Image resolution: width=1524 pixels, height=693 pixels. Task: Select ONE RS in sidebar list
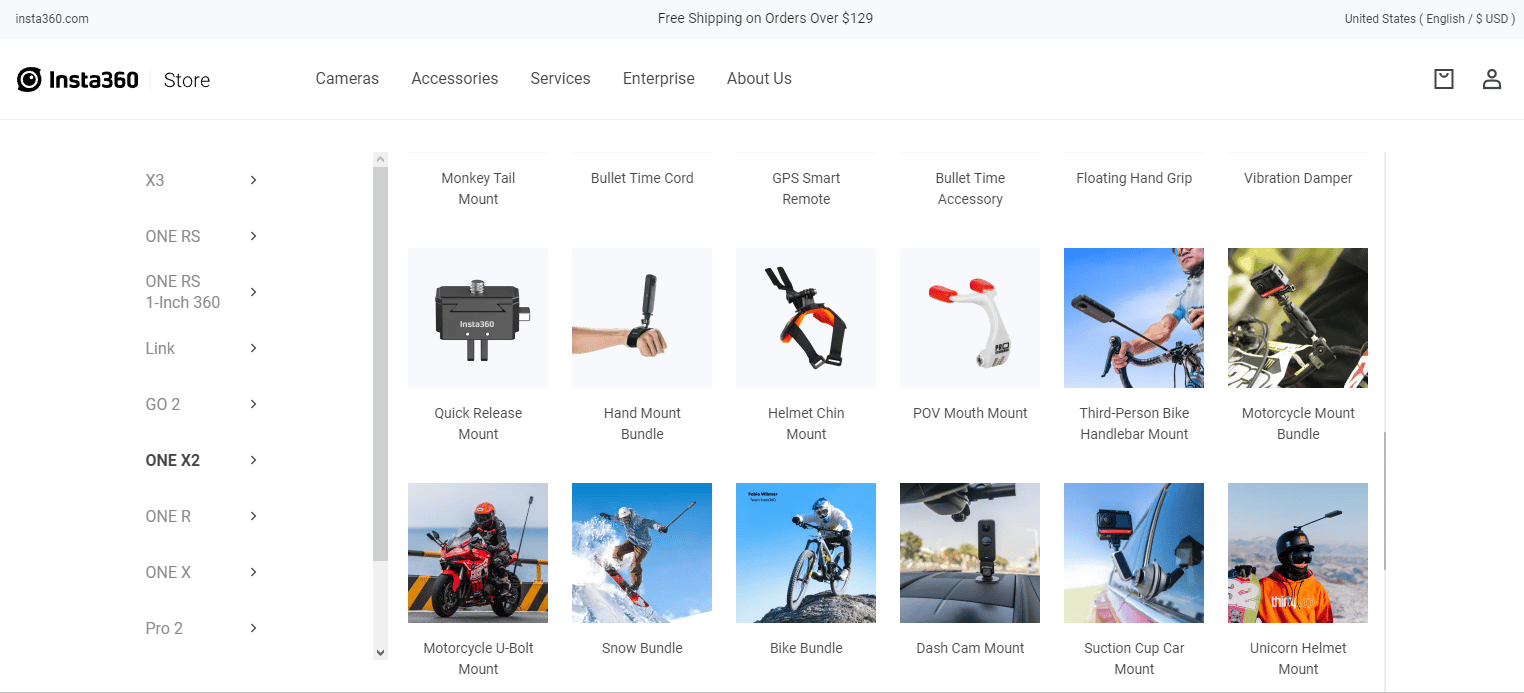pyautogui.click(x=173, y=236)
